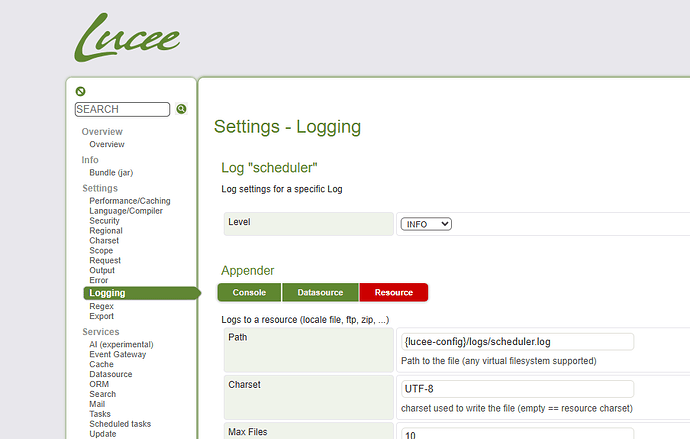The height and width of the screenshot is (439, 690).
Task: Open the sidebar Datasource service link
Action: pyautogui.click(x=111, y=374)
